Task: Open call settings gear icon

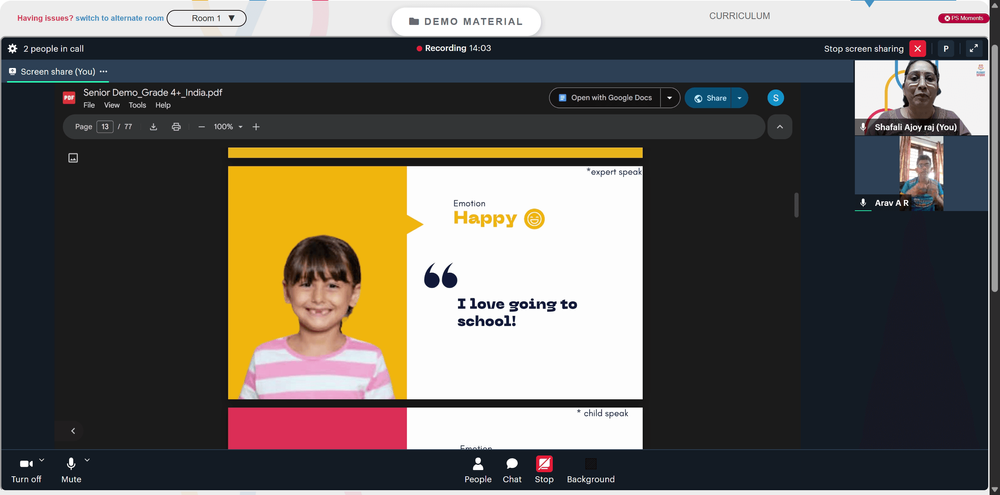Action: pyautogui.click(x=12, y=48)
